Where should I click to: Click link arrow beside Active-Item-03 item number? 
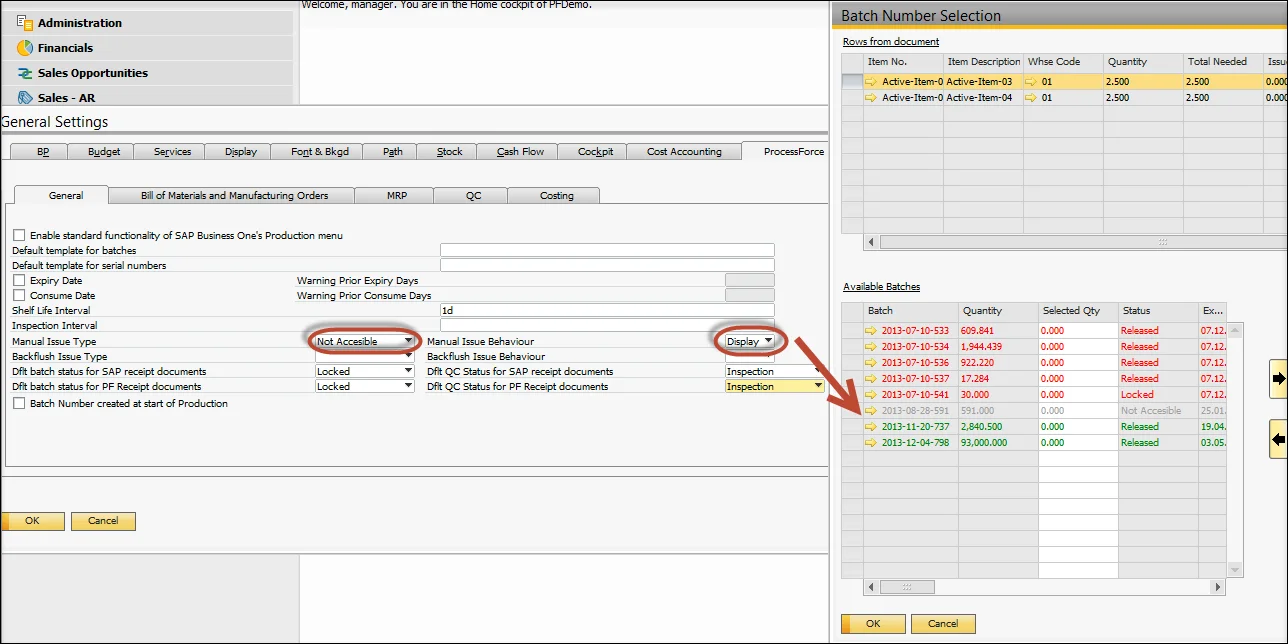(x=871, y=82)
